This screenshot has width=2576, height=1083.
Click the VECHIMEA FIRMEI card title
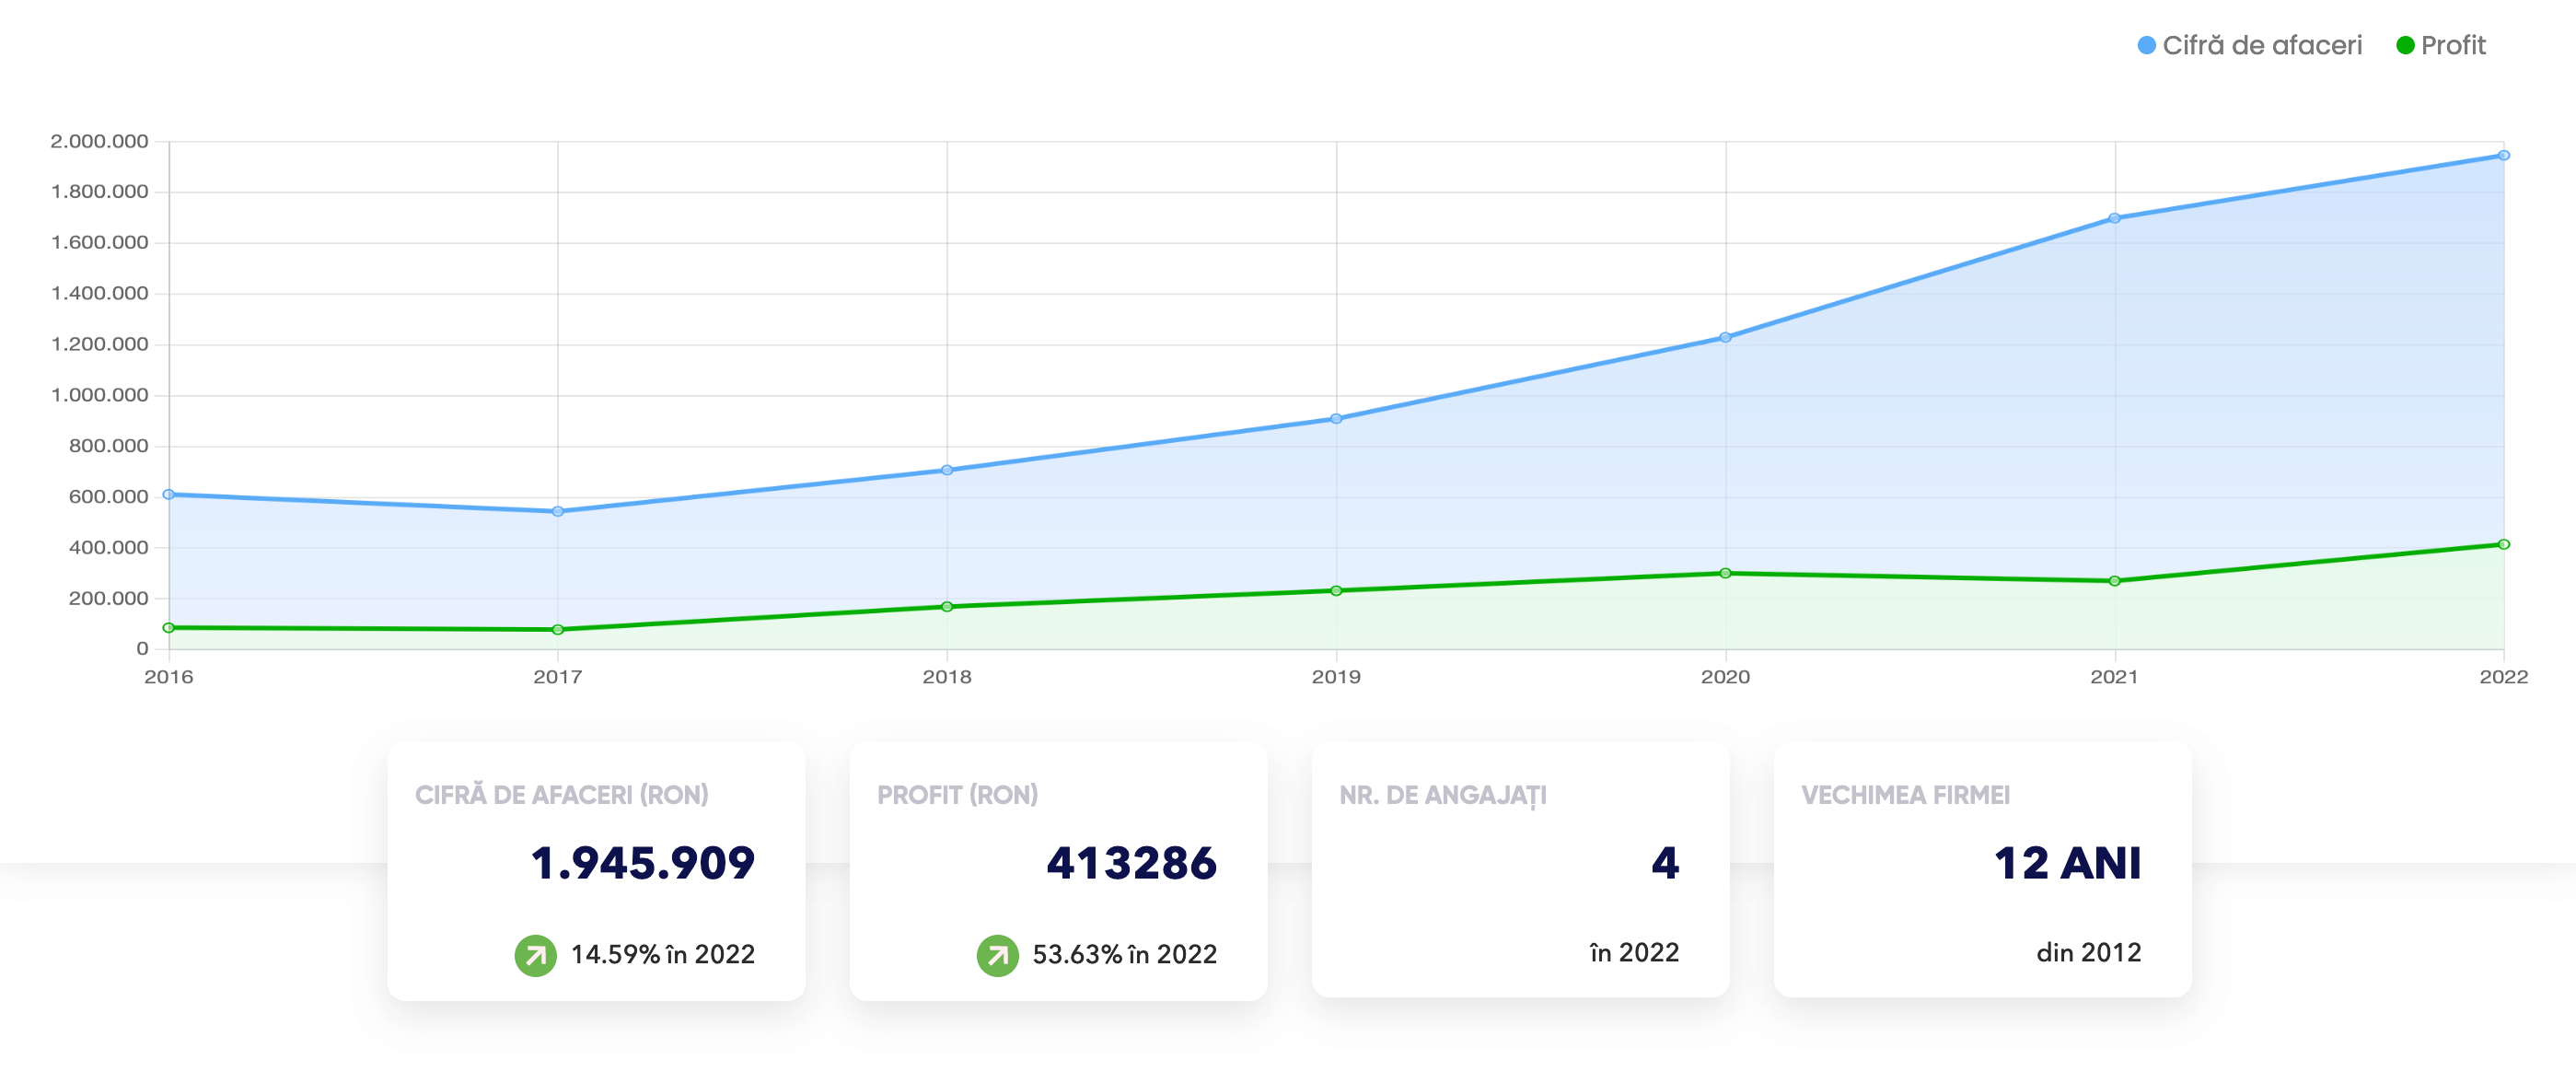[1905, 795]
